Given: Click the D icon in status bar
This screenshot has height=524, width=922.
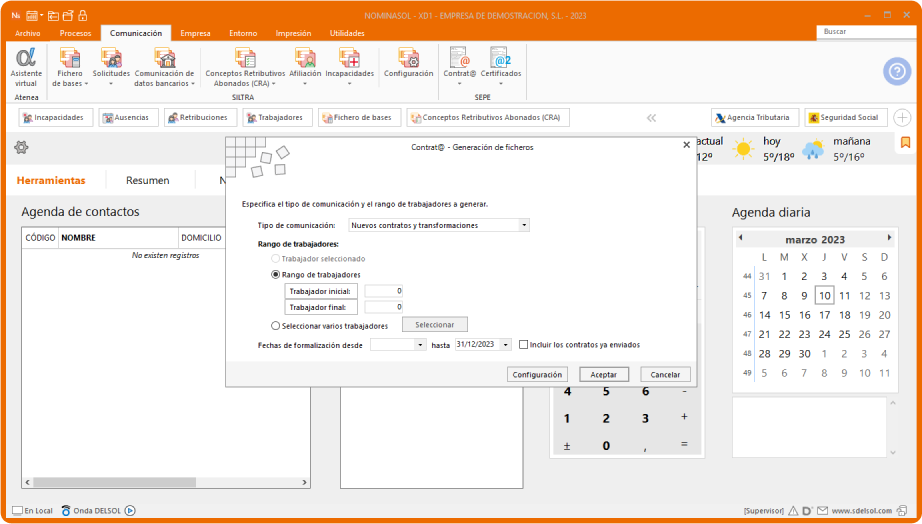Looking at the screenshot, I should [x=808, y=510].
